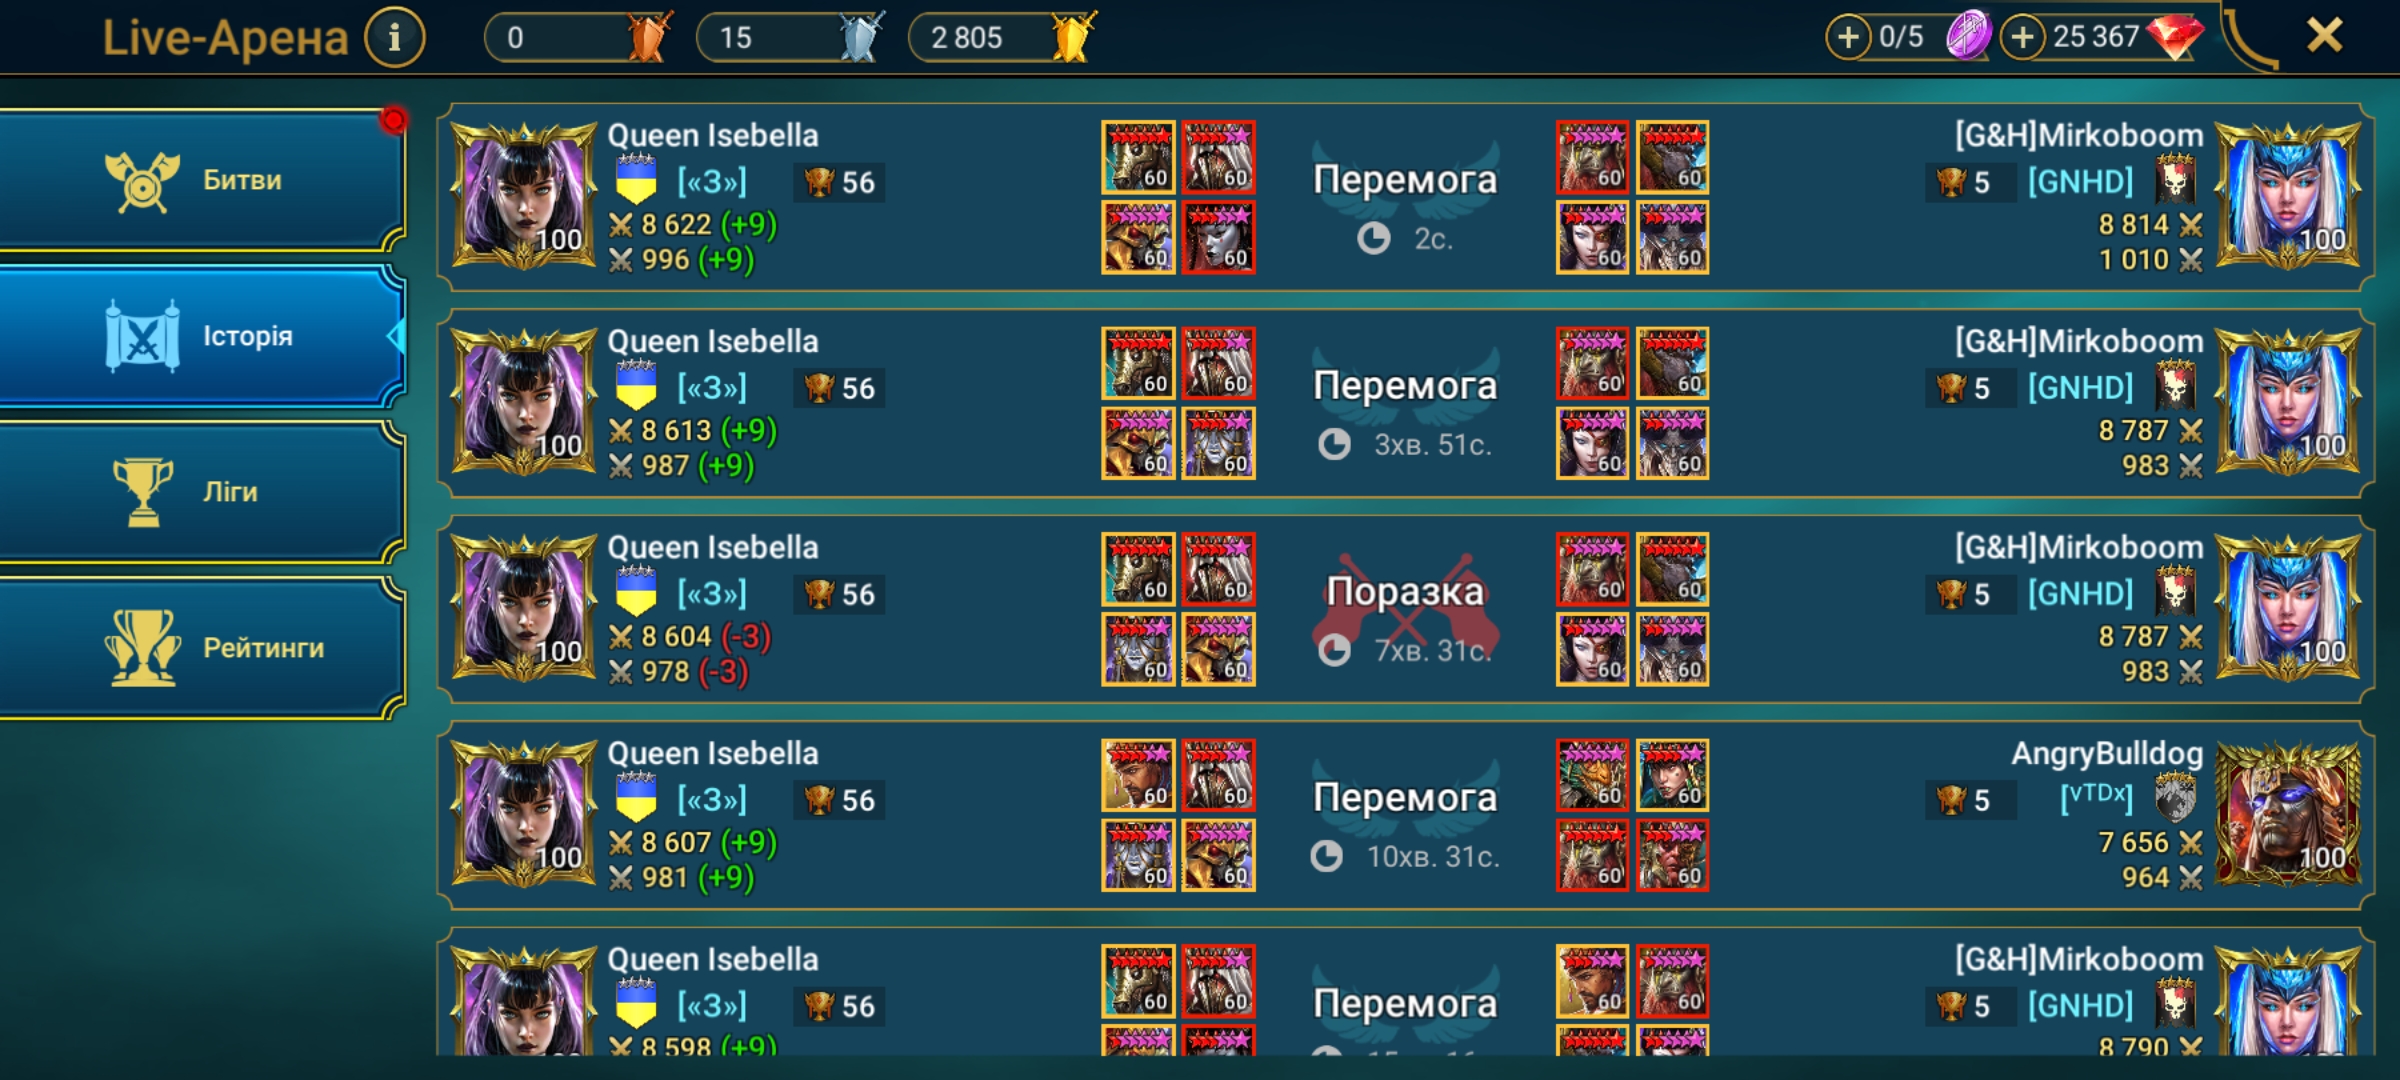Viewport: 2400px width, 1080px height.
Task: Tap the bronze shield counter showing 0
Action: pyautogui.click(x=578, y=38)
